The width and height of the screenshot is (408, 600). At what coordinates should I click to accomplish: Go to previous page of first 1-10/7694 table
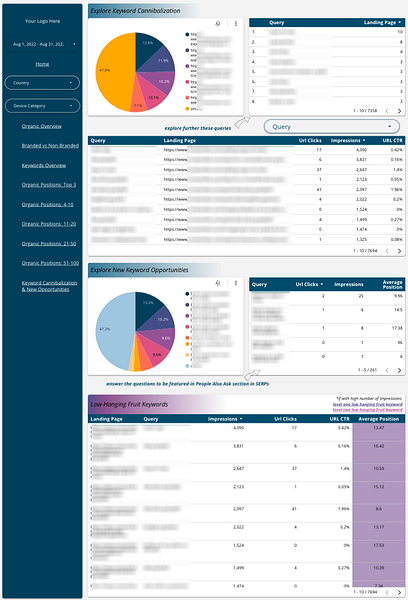(x=387, y=251)
